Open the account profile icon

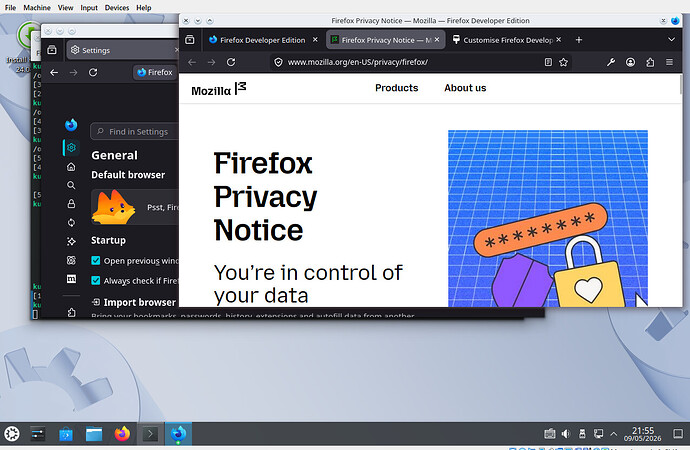point(630,62)
